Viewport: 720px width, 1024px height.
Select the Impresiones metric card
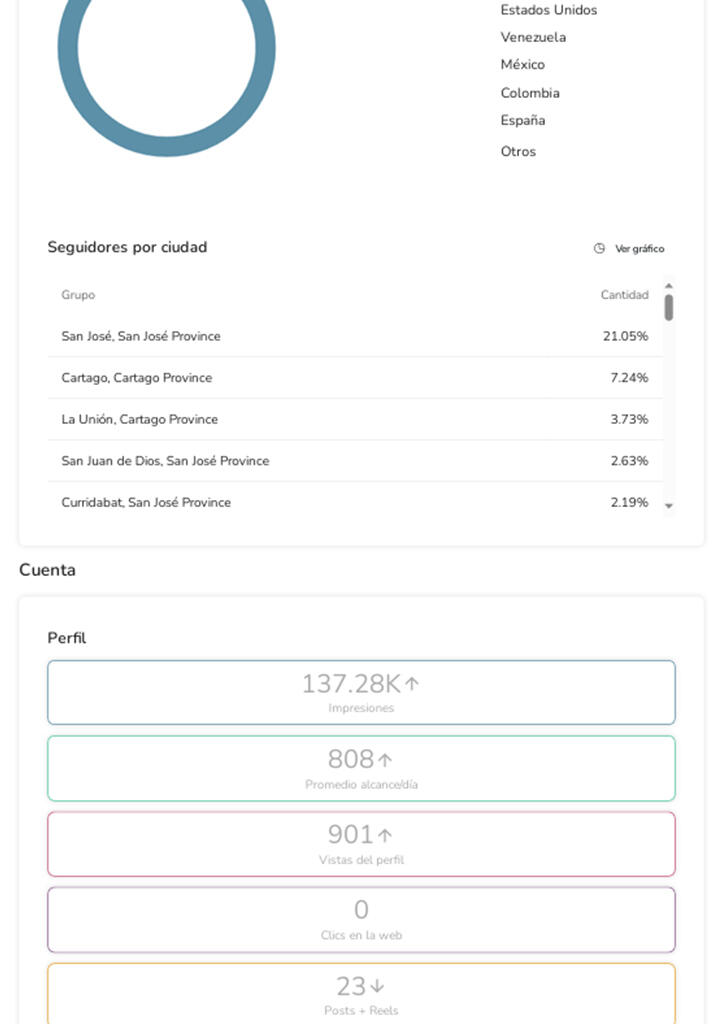click(x=361, y=692)
